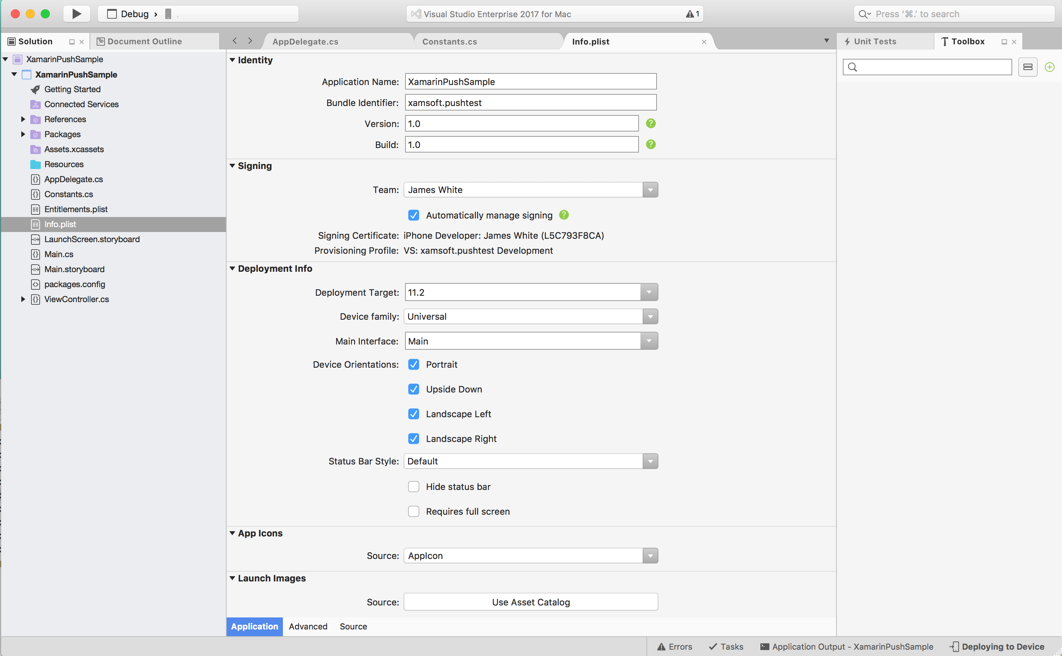
Task: Click the search magnifier in the global search
Action: (x=864, y=14)
